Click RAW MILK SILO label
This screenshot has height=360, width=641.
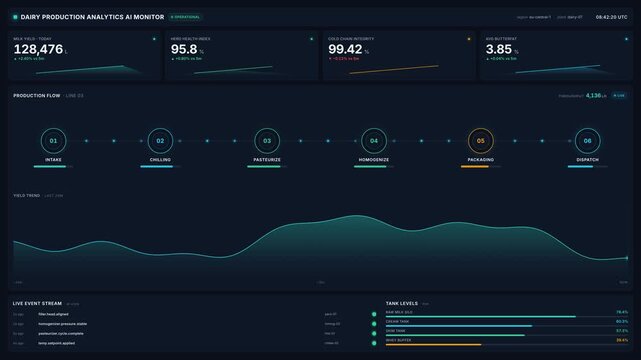point(399,312)
